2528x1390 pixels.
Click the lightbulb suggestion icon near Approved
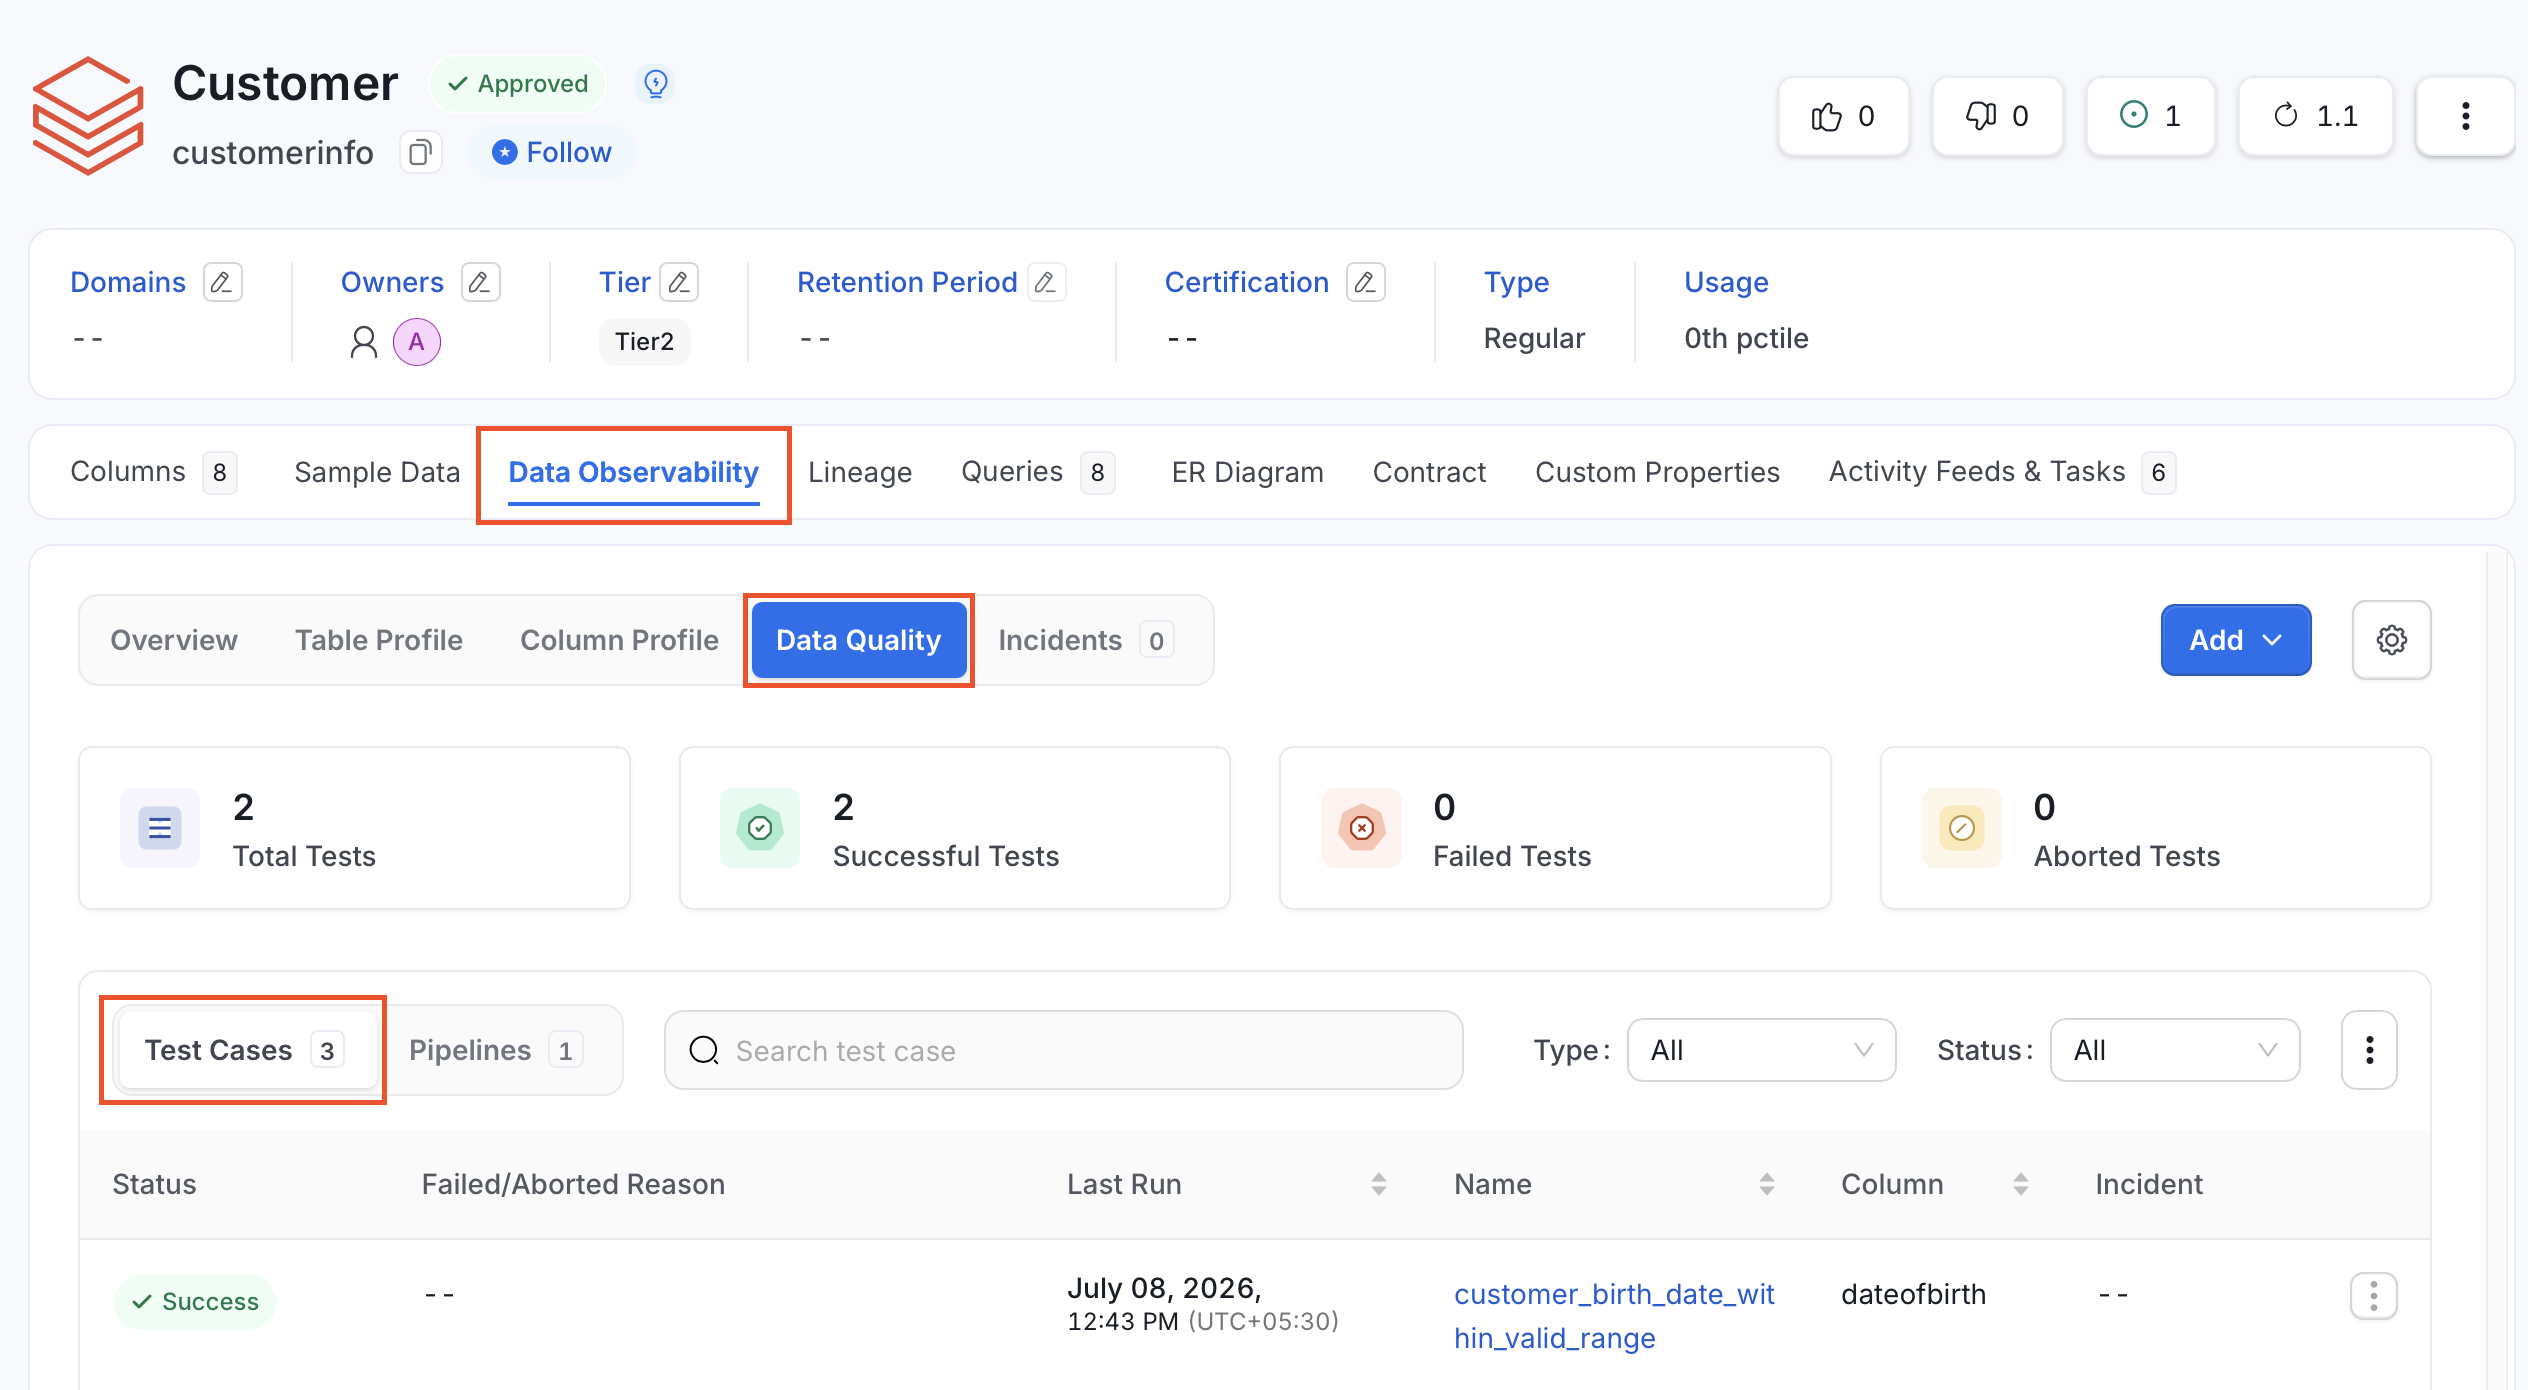point(656,83)
